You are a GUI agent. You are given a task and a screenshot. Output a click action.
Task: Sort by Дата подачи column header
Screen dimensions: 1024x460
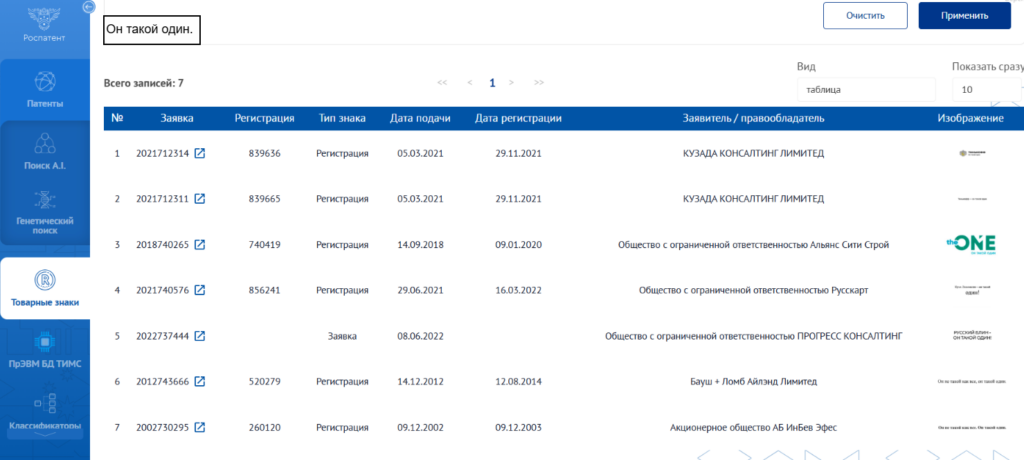[x=422, y=119]
